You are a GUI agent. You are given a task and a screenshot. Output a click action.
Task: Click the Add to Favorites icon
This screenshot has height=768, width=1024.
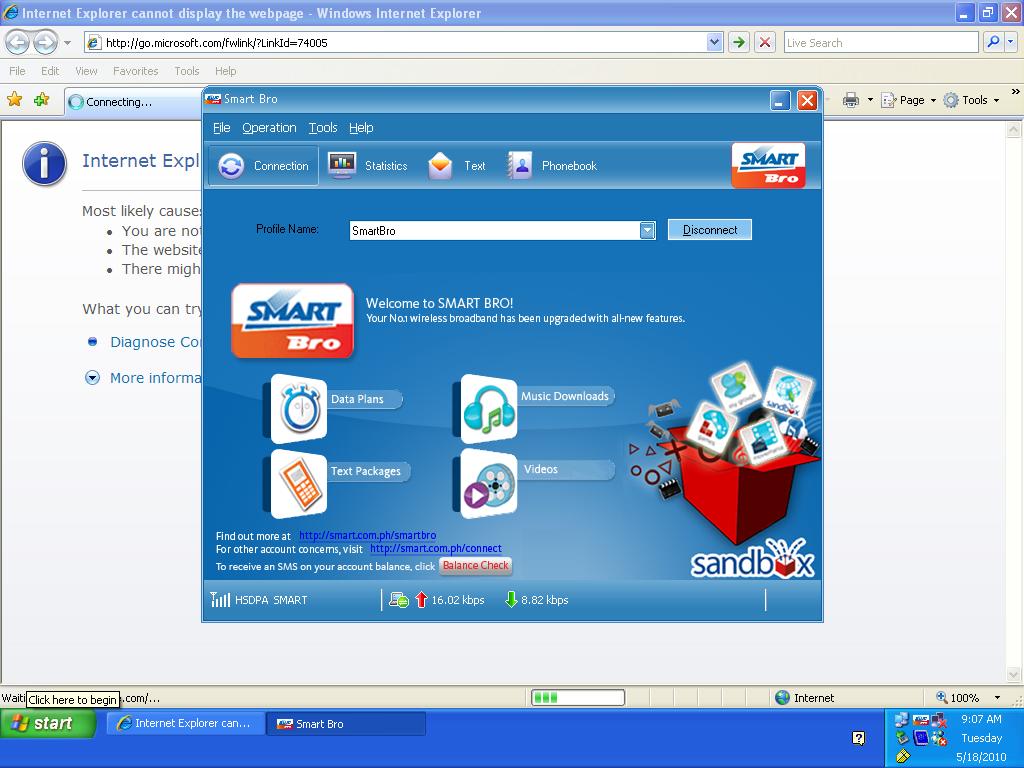pyautogui.click(x=42, y=99)
